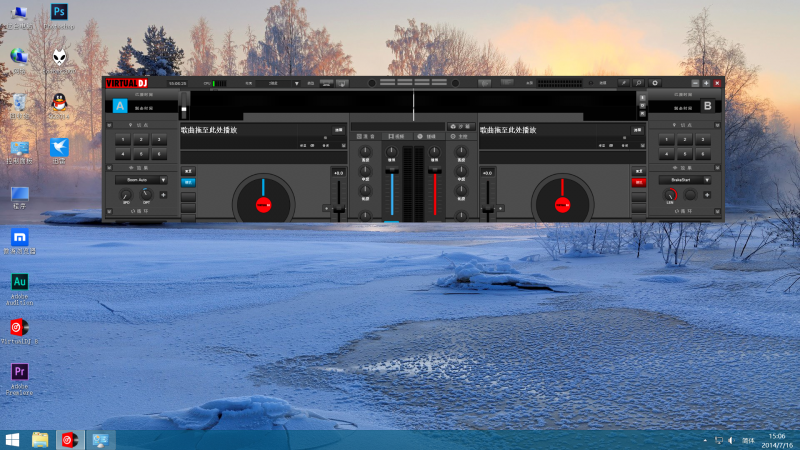Add effect slot with deck A plus button
This screenshot has width=800, height=450.
tap(163, 195)
